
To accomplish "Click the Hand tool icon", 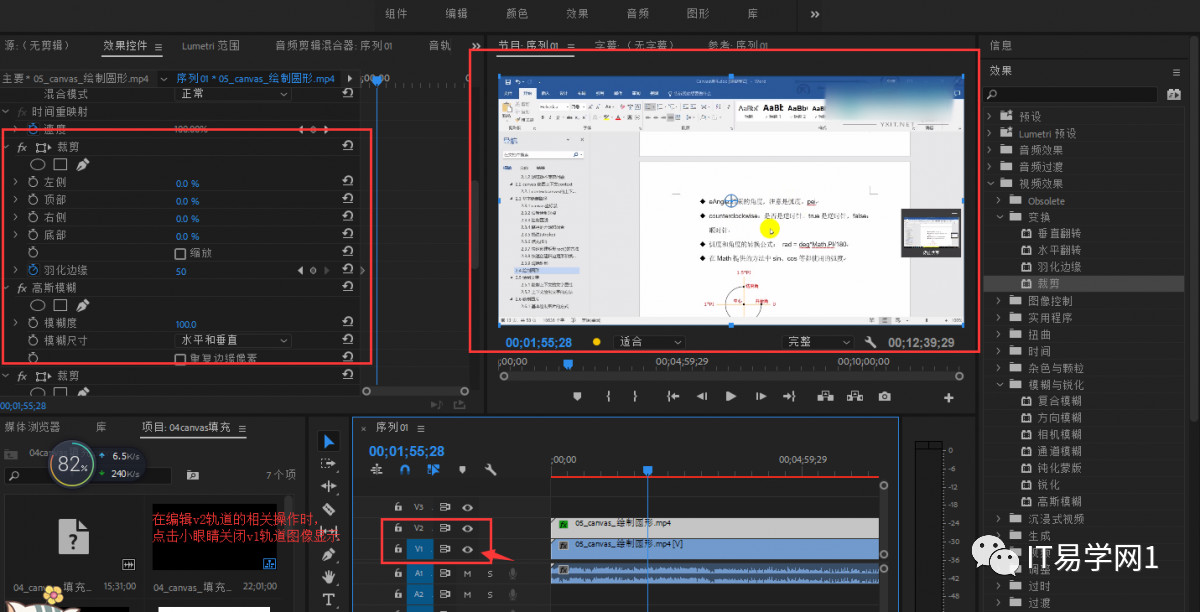I will point(329,577).
